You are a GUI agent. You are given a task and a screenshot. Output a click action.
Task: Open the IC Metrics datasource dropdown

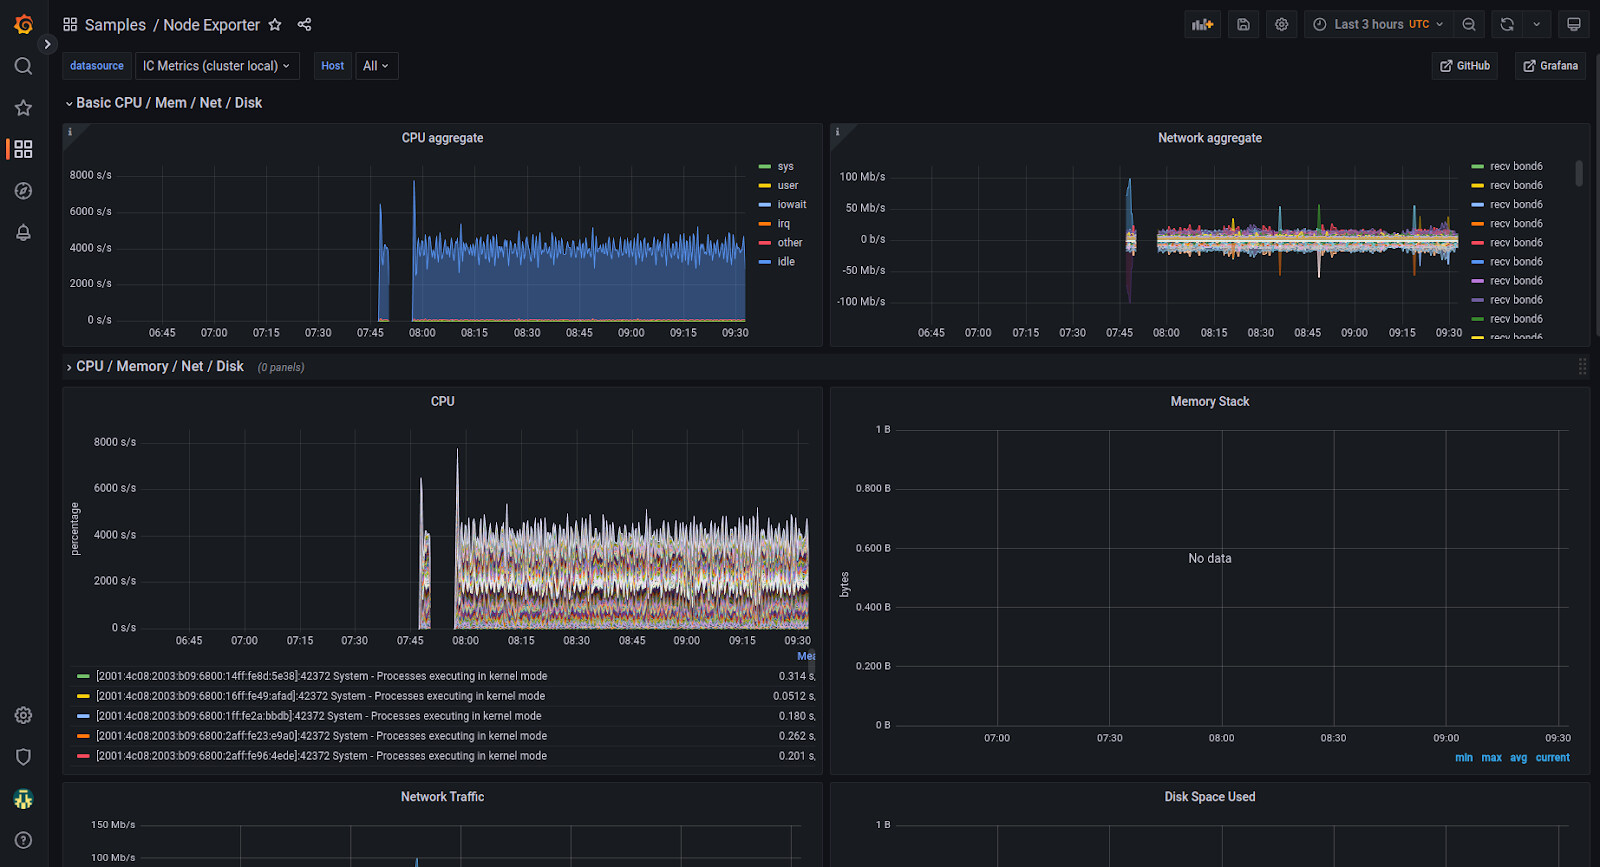[217, 66]
